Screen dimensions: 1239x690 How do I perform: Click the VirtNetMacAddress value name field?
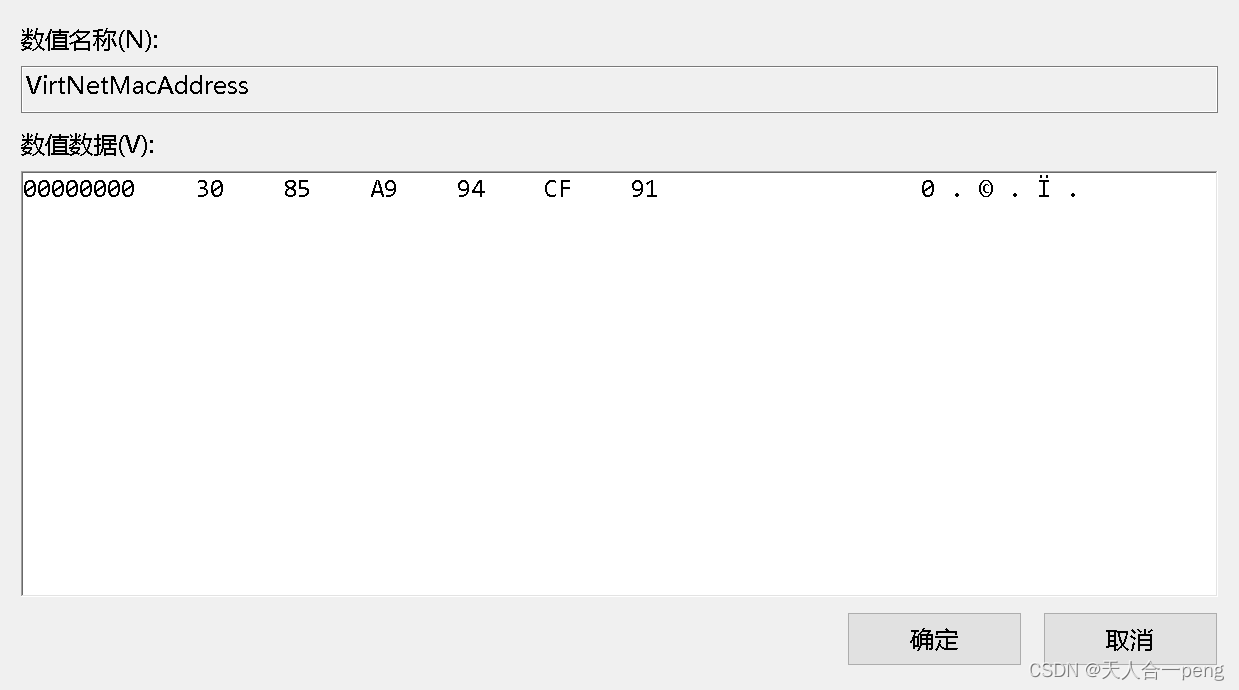point(619,88)
